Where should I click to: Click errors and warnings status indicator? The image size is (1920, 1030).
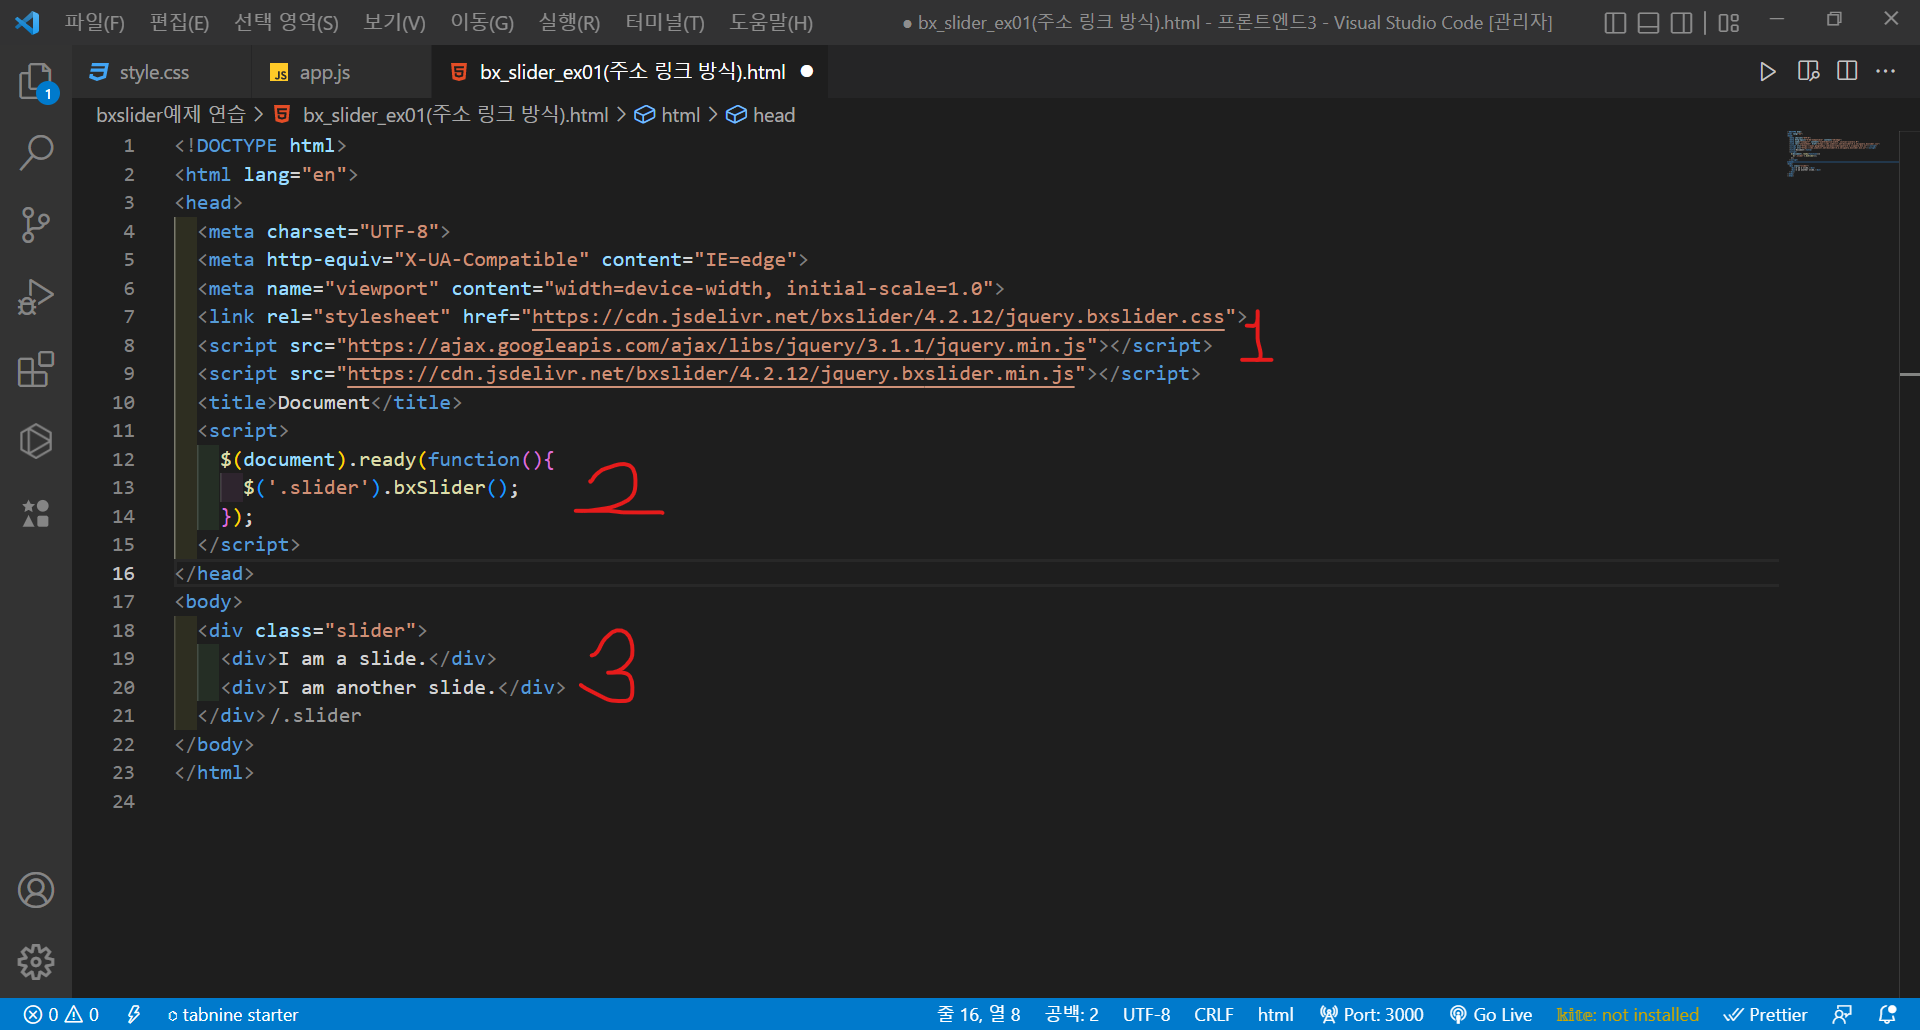coord(61,1014)
